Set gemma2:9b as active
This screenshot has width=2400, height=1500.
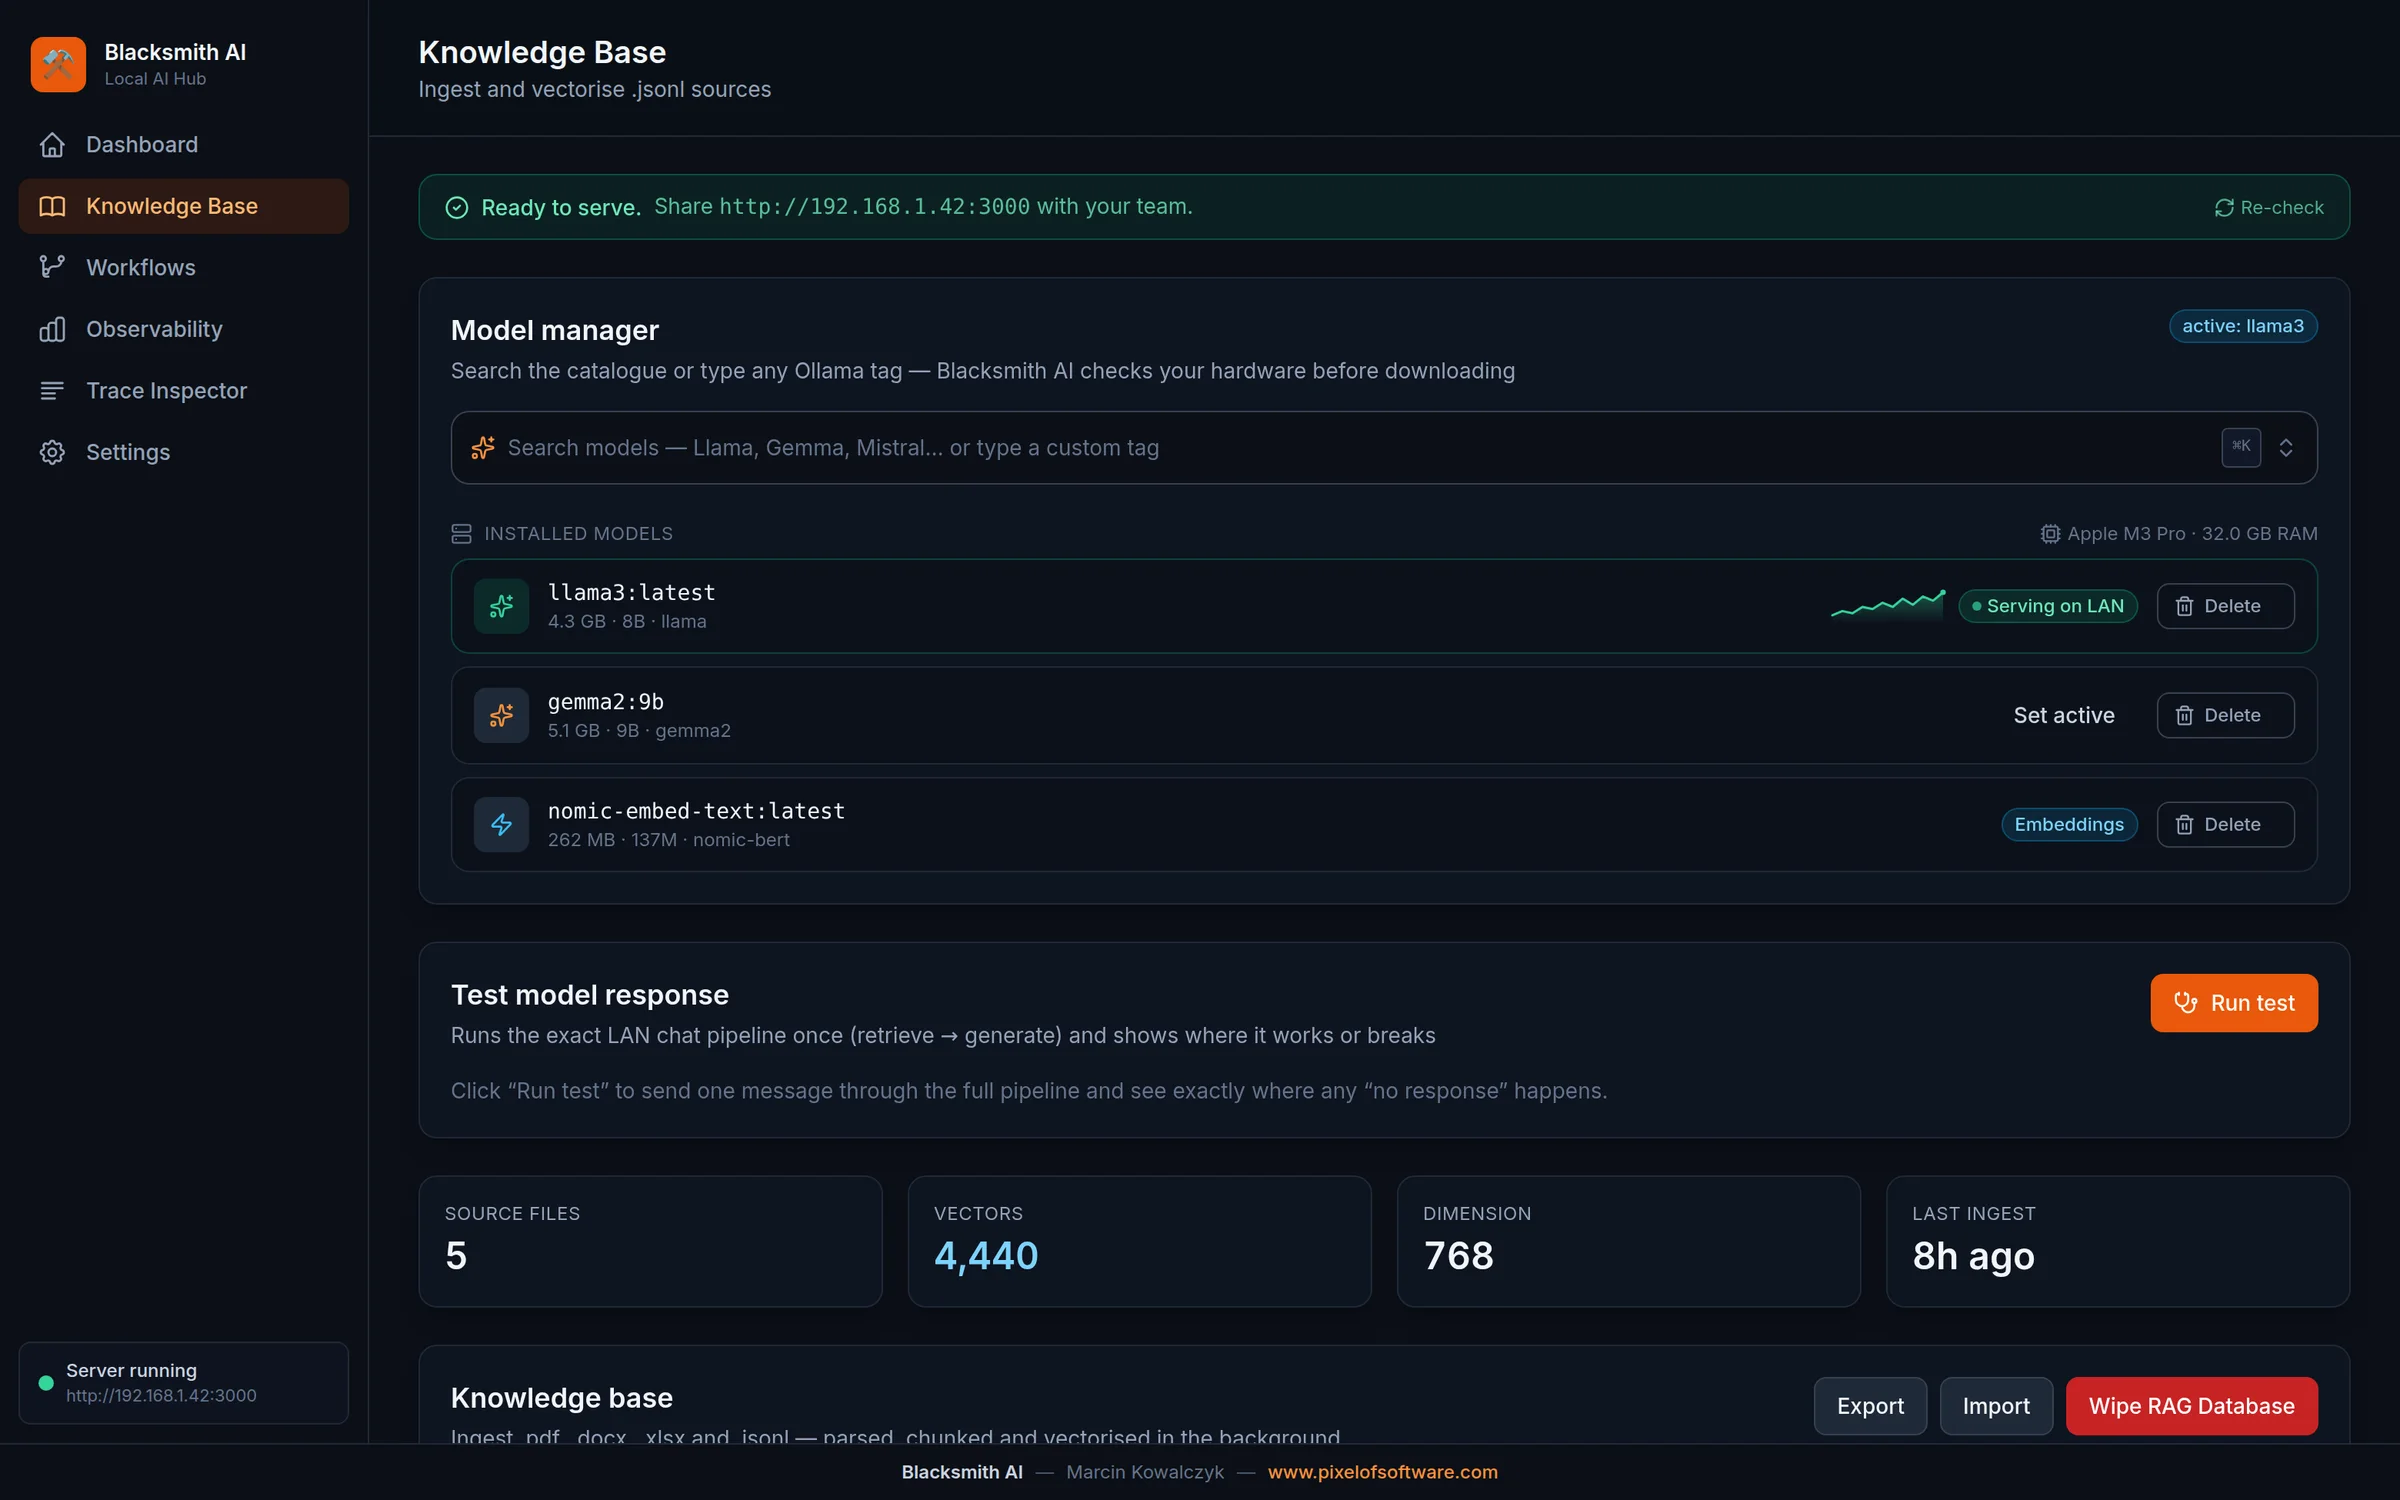tap(2064, 715)
